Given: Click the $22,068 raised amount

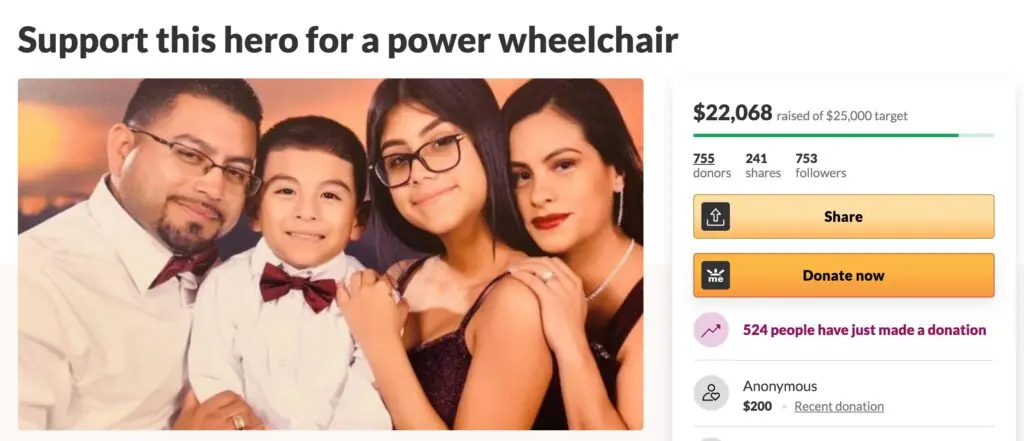Looking at the screenshot, I should click(732, 112).
